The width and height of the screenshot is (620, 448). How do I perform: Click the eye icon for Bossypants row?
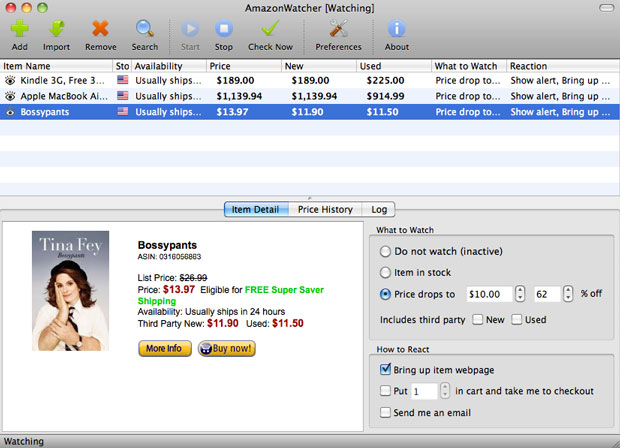[10, 112]
